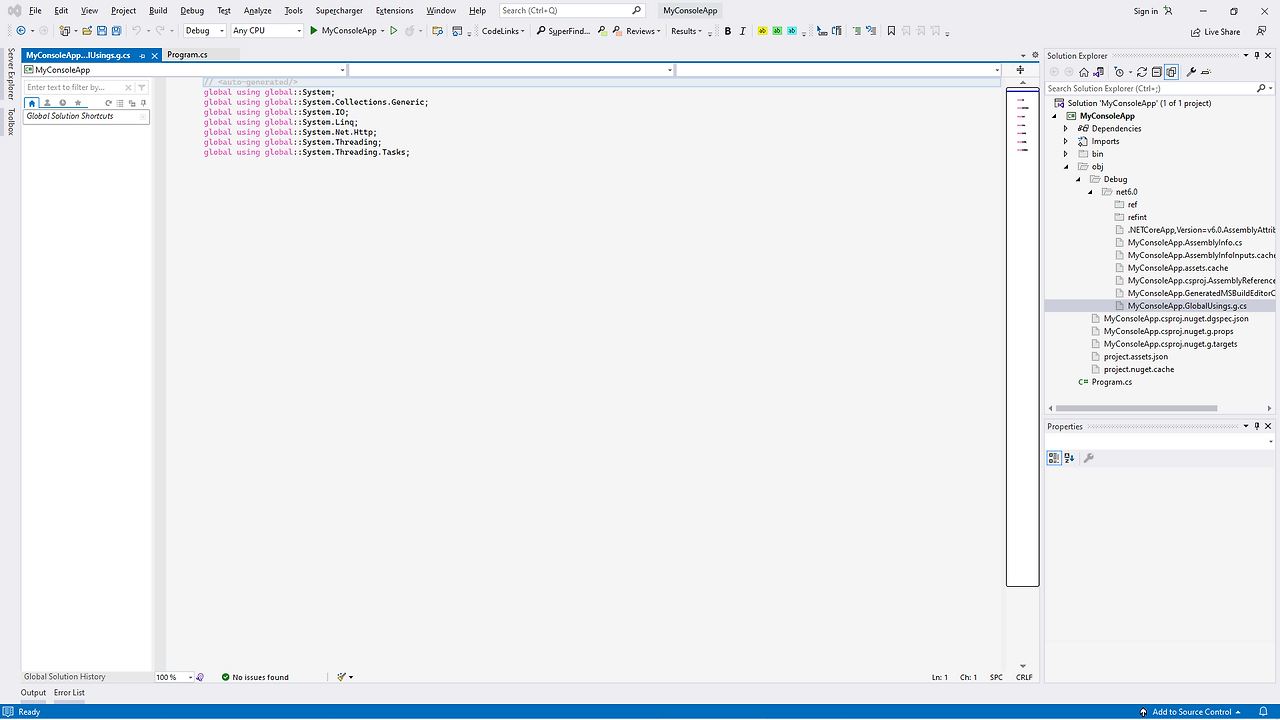Expand the Dependencies node
1280x720 pixels.
[x=1064, y=128]
